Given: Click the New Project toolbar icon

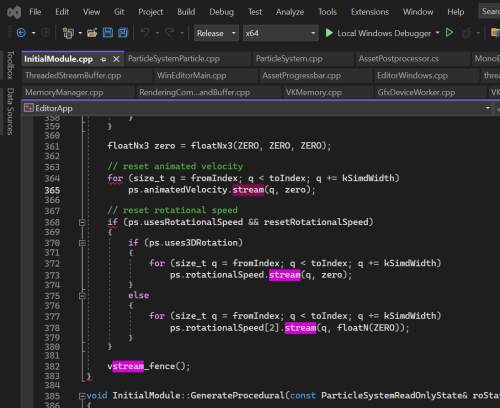Looking at the screenshot, I should pyautogui.click(x=68, y=33).
